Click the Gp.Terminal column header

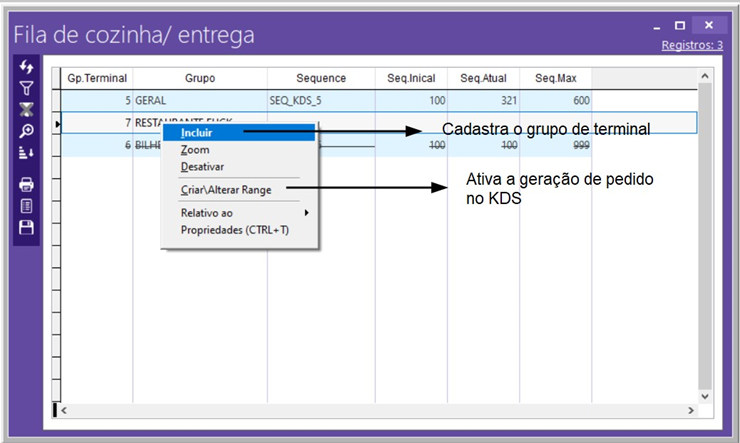click(98, 78)
